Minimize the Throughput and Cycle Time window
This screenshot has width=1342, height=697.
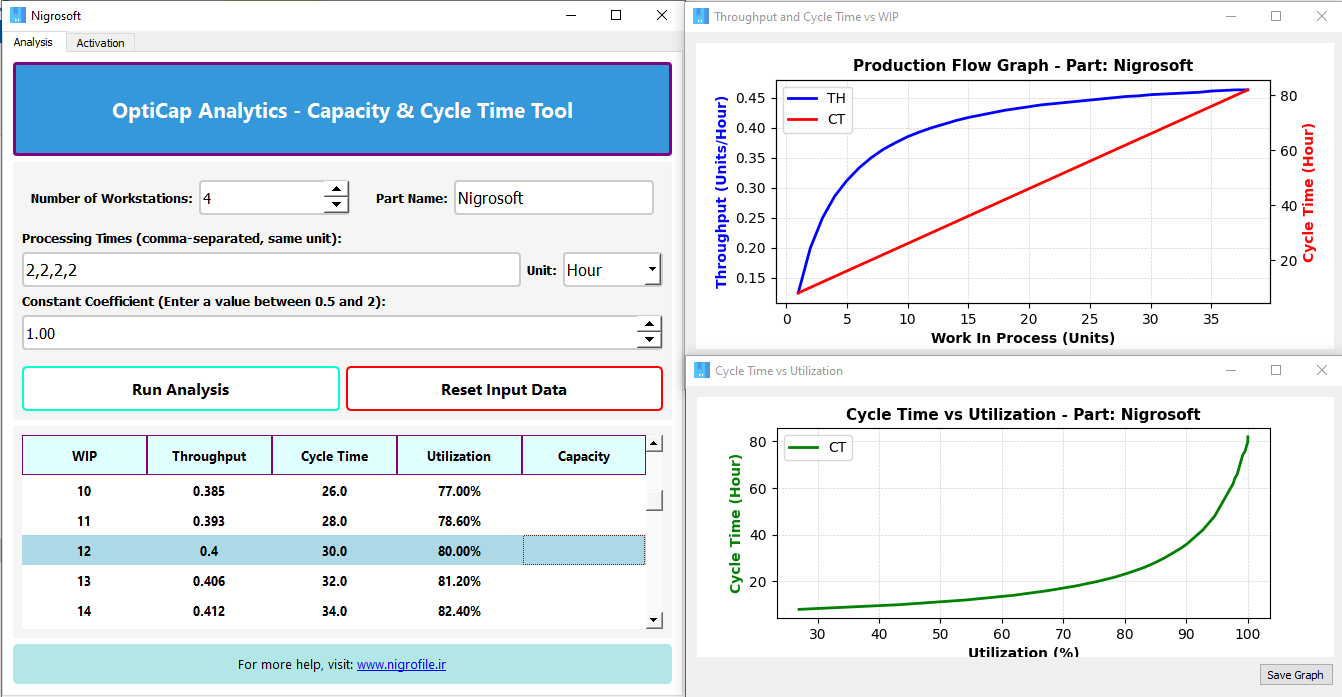pyautogui.click(x=1230, y=16)
